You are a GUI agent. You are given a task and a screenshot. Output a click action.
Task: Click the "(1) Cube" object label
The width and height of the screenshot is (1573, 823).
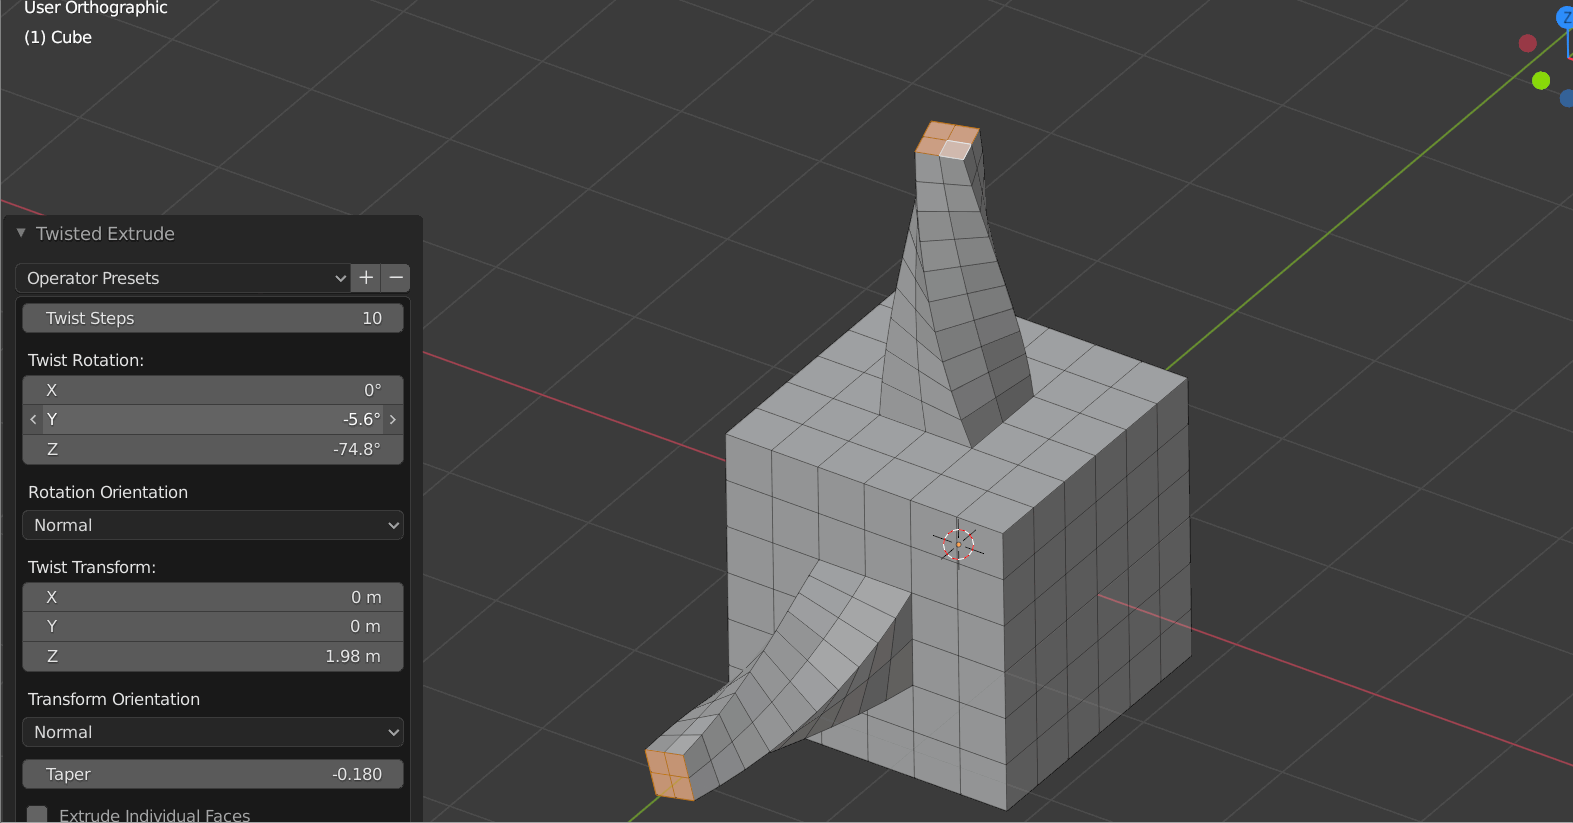[58, 37]
